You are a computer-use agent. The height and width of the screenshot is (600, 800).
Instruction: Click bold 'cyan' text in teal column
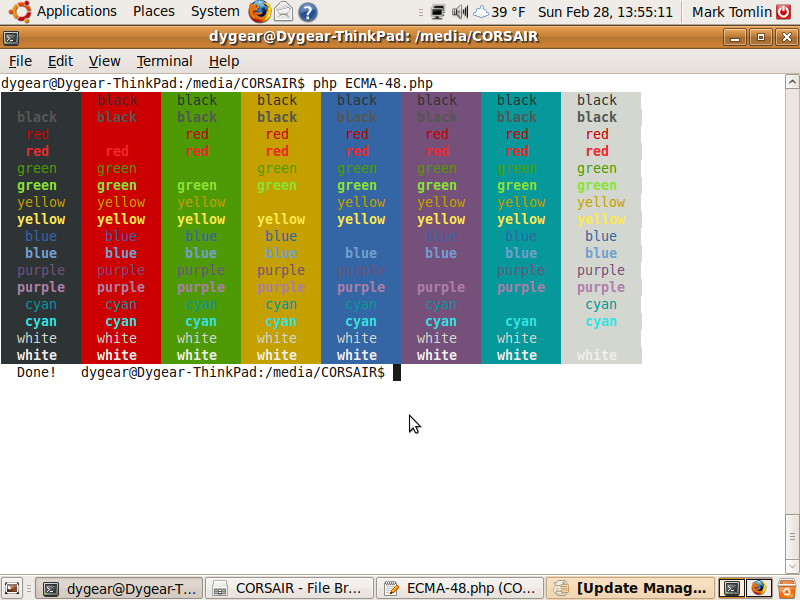(x=521, y=321)
